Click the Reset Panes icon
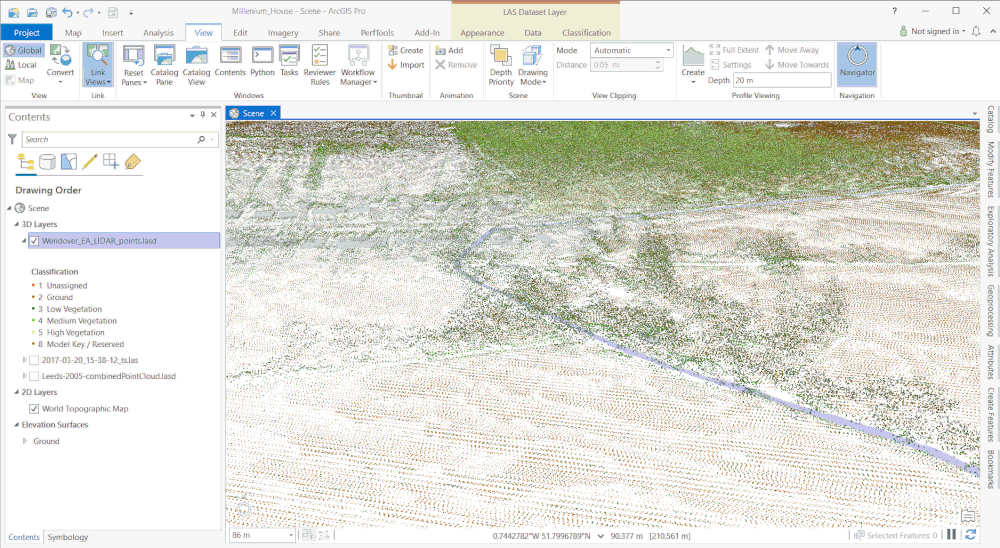Screen dimensions: 1000x548 [134, 56]
